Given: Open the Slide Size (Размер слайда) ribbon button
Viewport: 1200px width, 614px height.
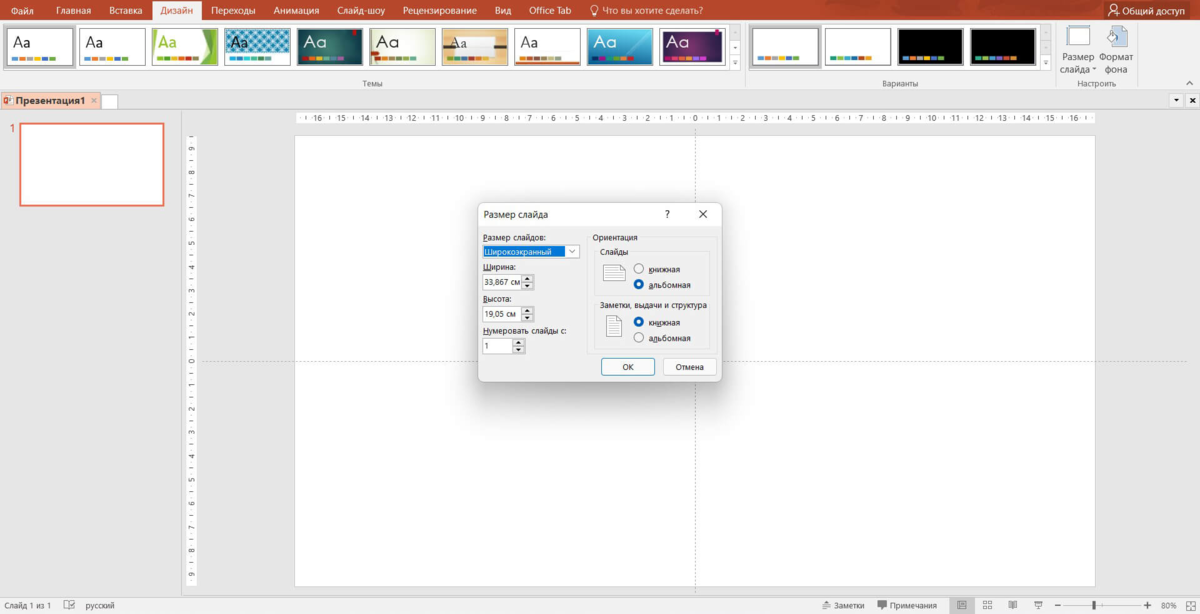Looking at the screenshot, I should tap(1078, 50).
